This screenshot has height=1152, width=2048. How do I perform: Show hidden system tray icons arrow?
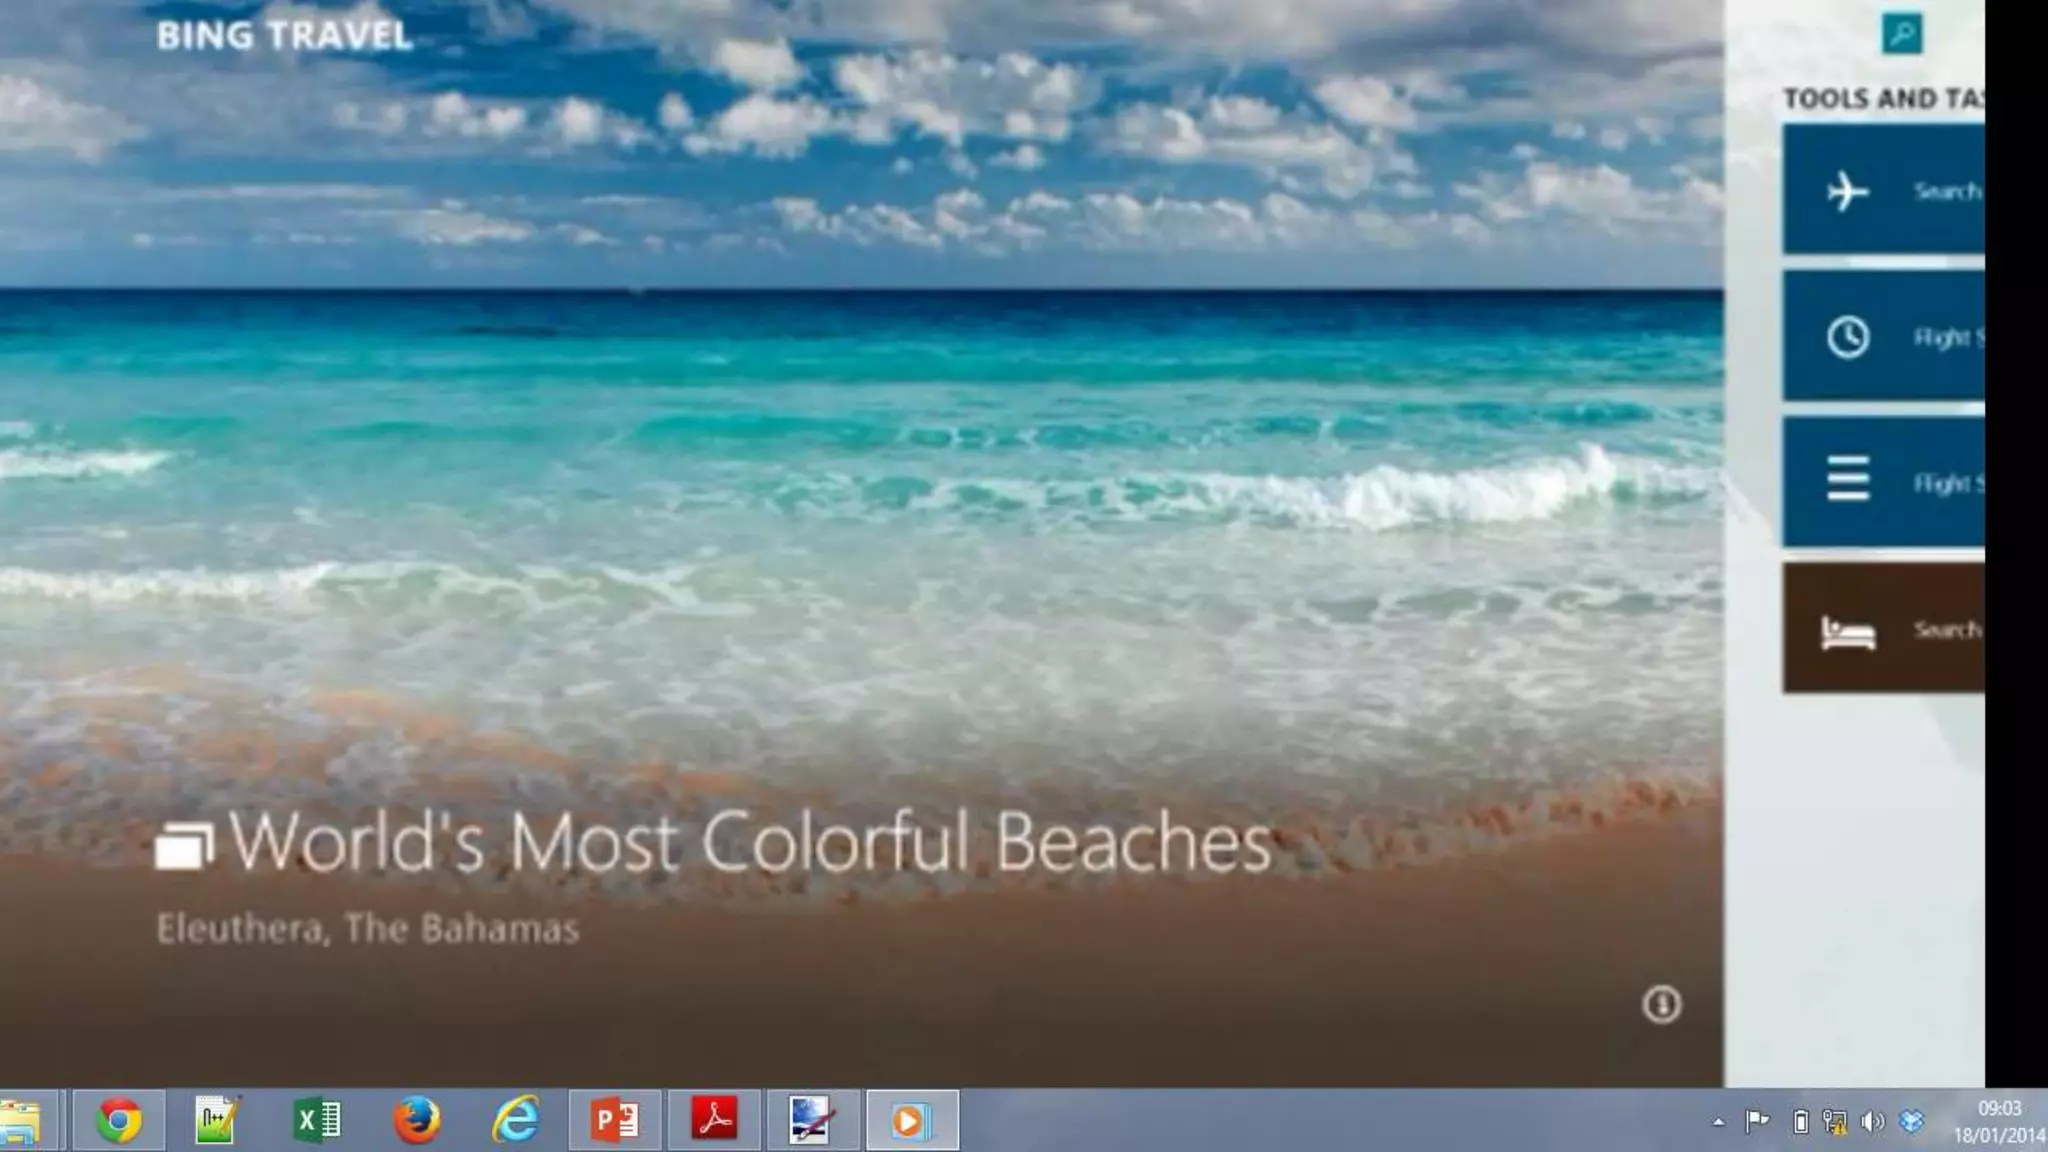[x=1718, y=1122]
